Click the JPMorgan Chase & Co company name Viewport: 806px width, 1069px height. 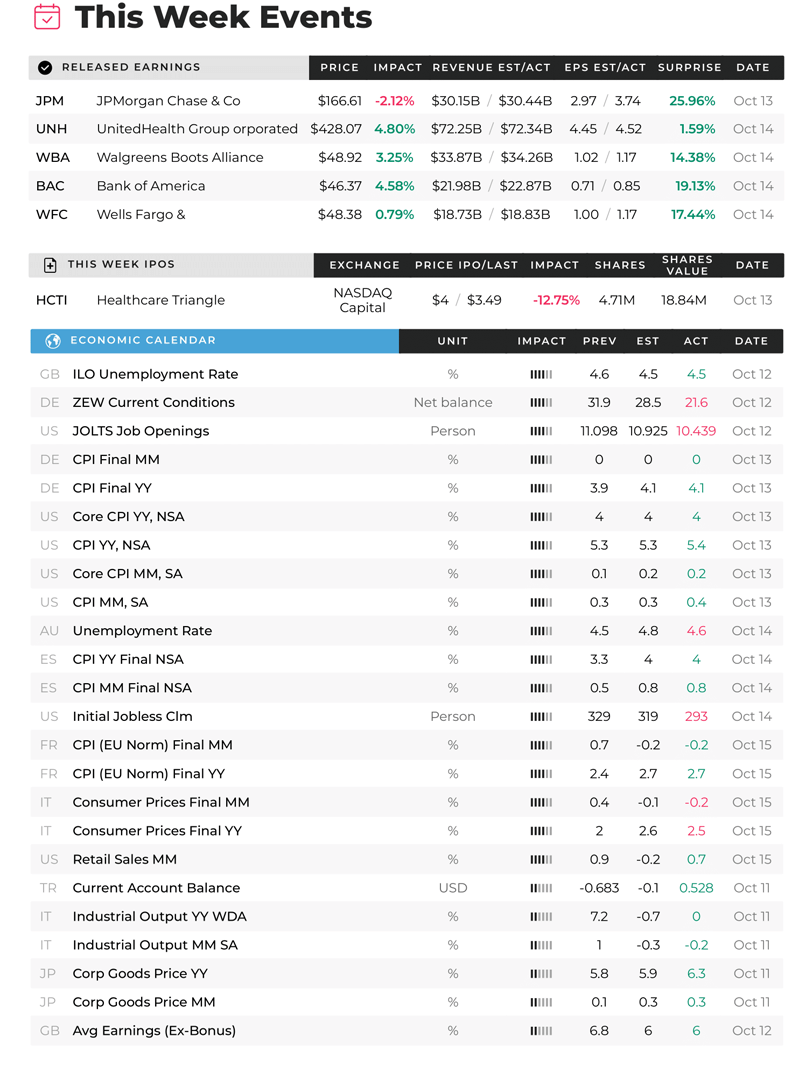tap(168, 101)
